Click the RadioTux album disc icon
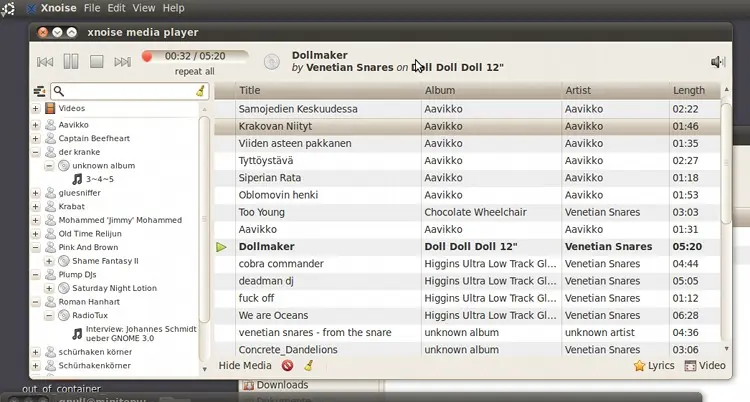Image resolution: width=750 pixels, height=402 pixels. pos(64,315)
